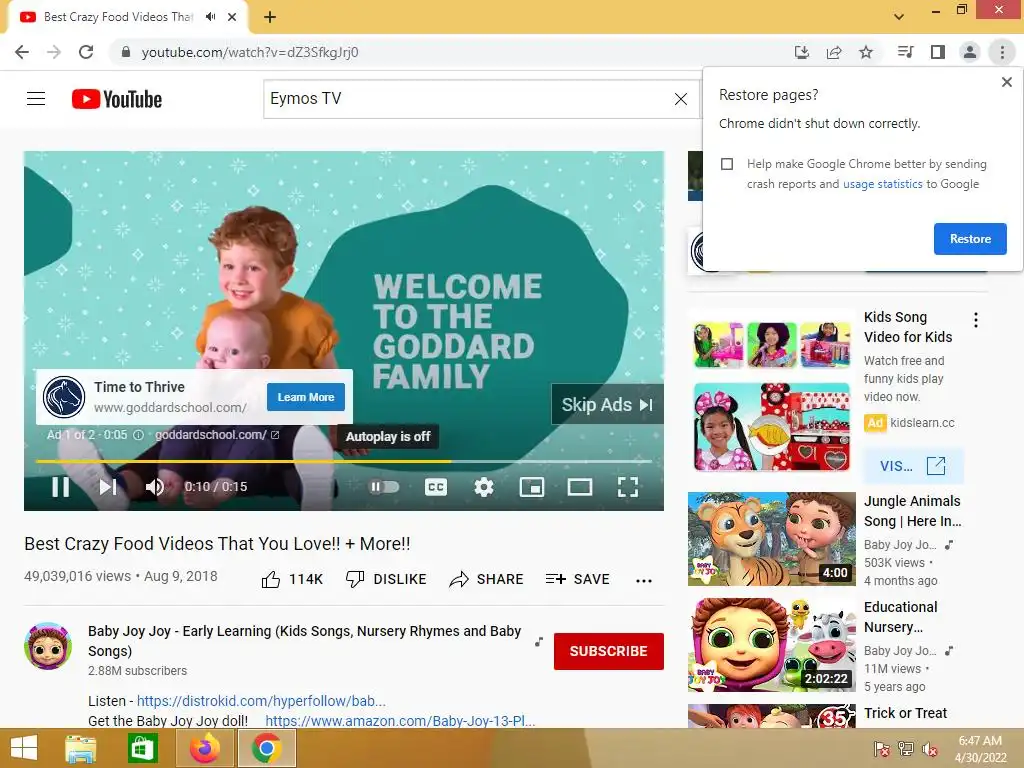Skip to next video with Next icon
The image size is (1024, 768).
point(108,487)
